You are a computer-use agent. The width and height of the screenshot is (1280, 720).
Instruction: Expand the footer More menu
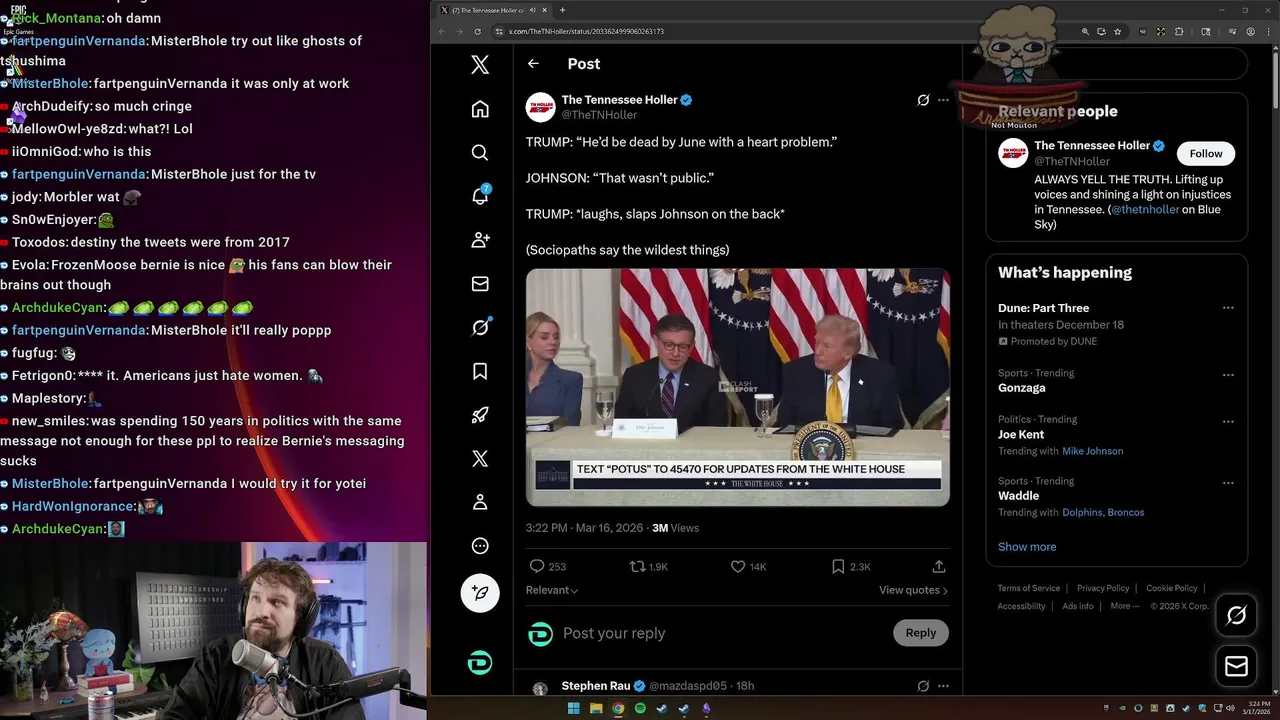pos(1125,606)
